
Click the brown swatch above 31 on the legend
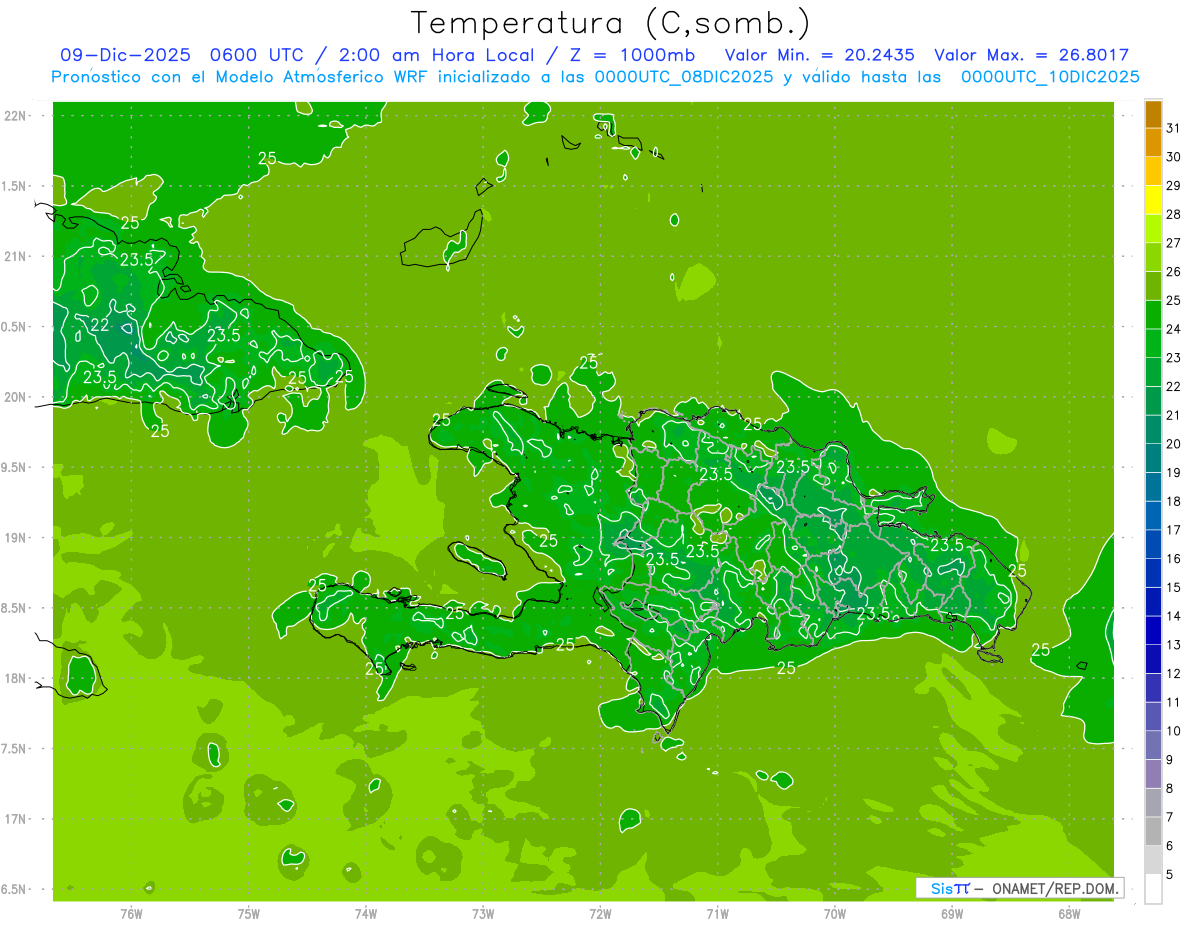pos(1153,114)
